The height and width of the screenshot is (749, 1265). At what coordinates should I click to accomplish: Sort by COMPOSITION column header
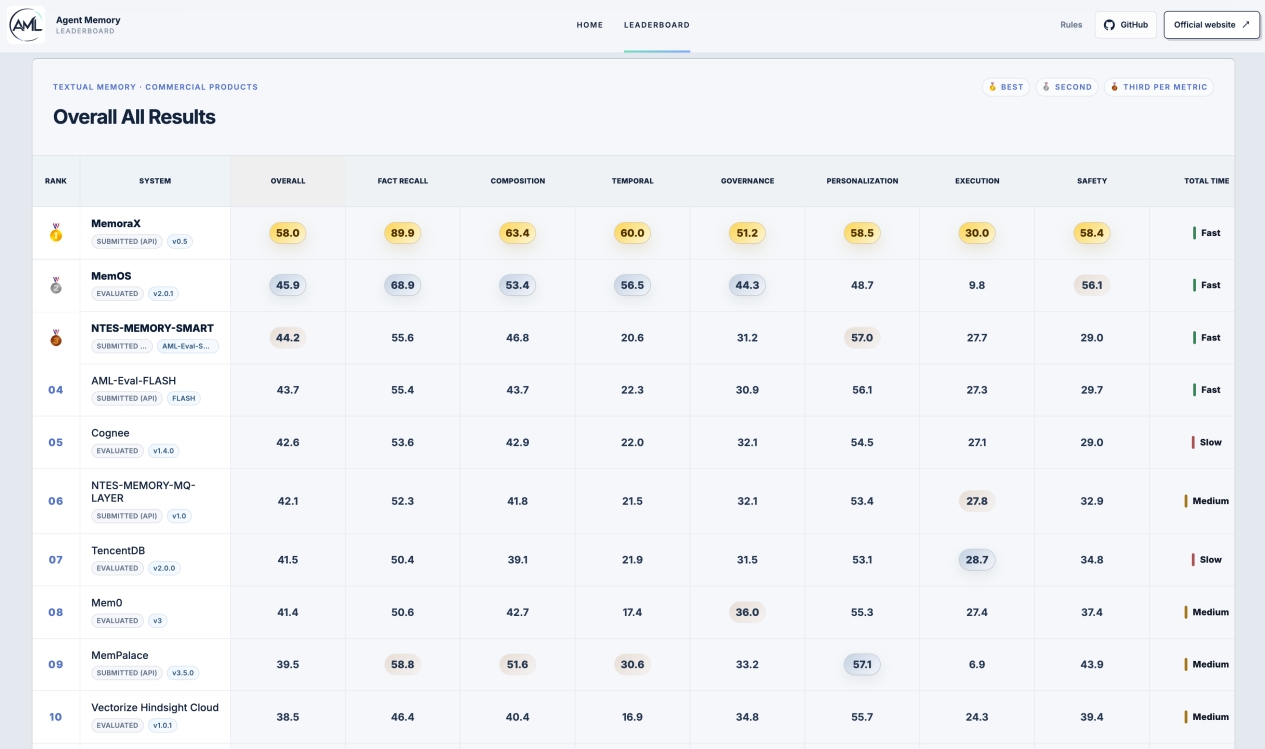pos(518,181)
